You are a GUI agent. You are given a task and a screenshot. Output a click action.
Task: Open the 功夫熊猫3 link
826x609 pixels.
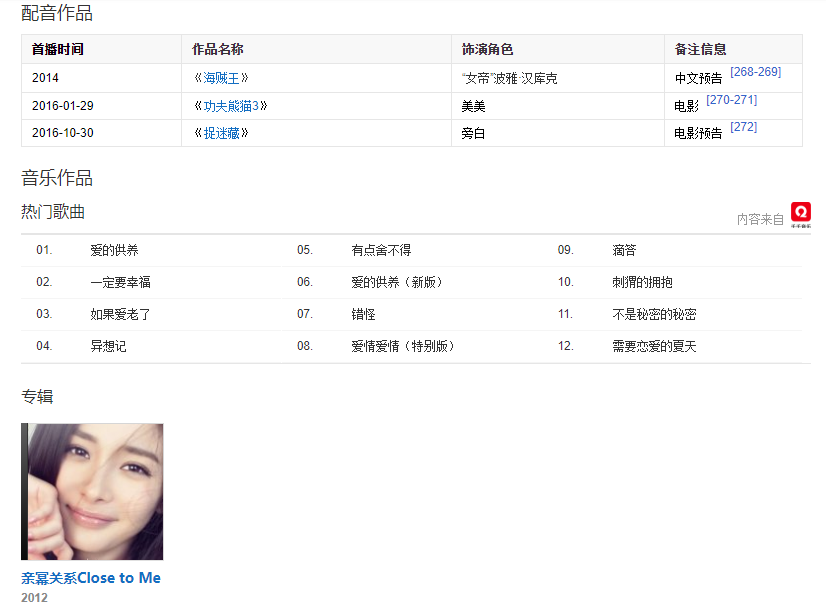tap(231, 106)
